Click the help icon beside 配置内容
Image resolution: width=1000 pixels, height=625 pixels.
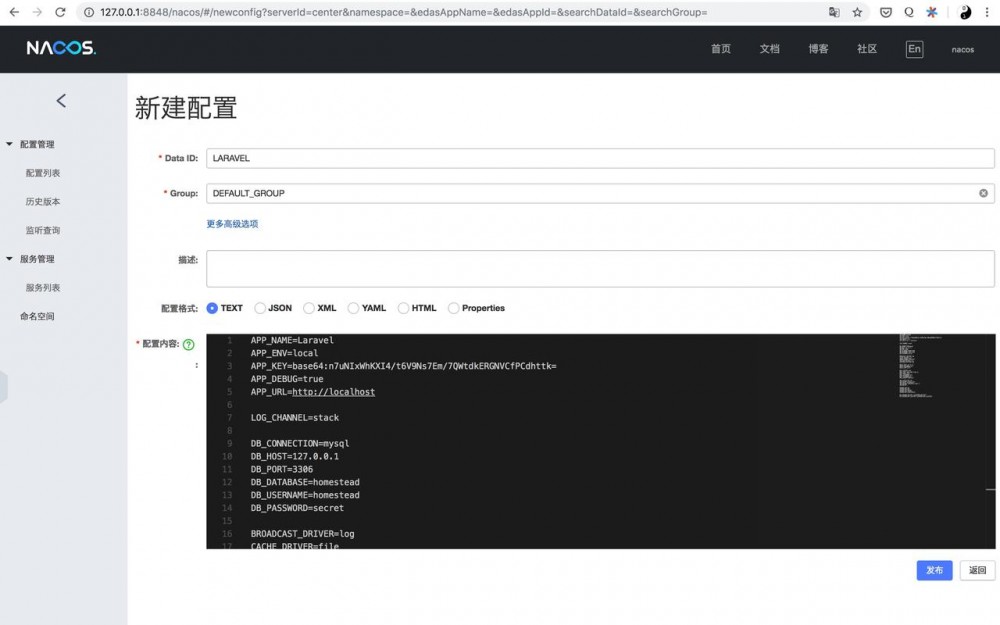(190, 344)
